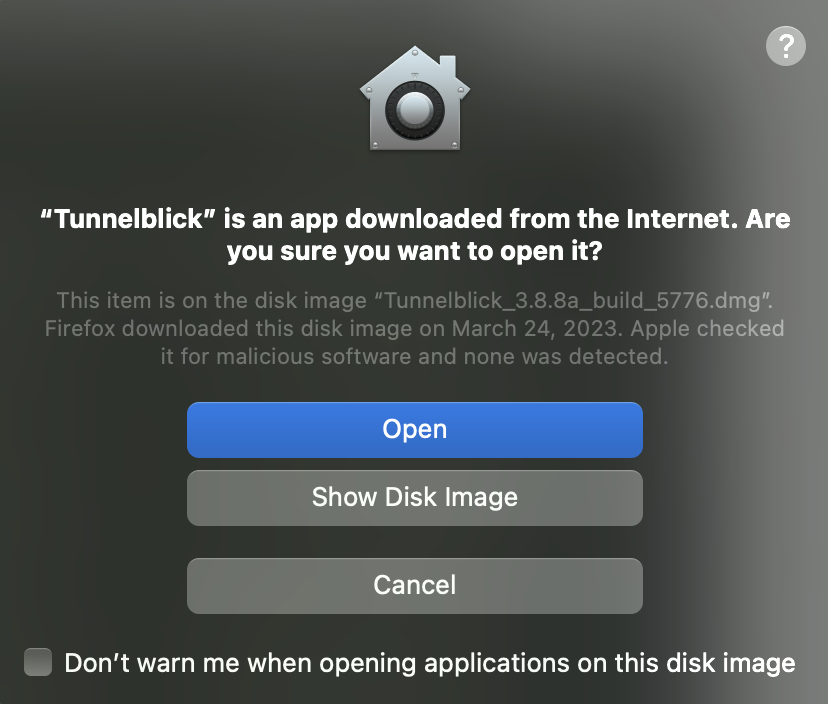Click the "none was detected" line of text
The image size is (828, 704).
pos(566,356)
